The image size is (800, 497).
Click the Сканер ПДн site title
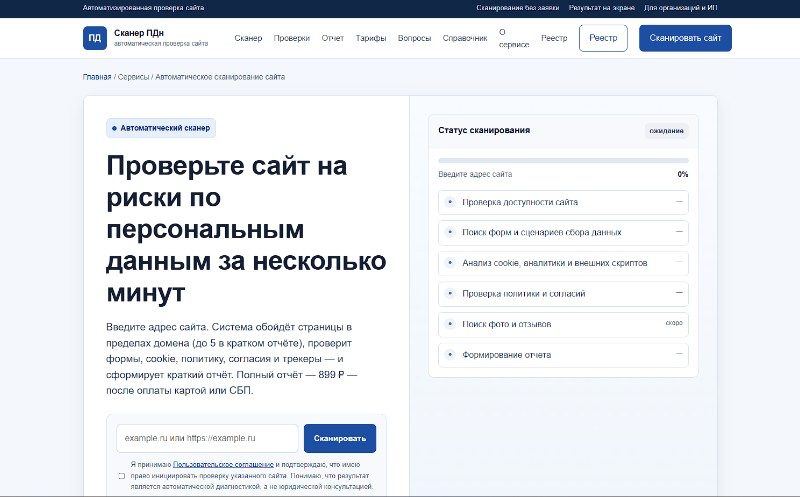[139, 33]
